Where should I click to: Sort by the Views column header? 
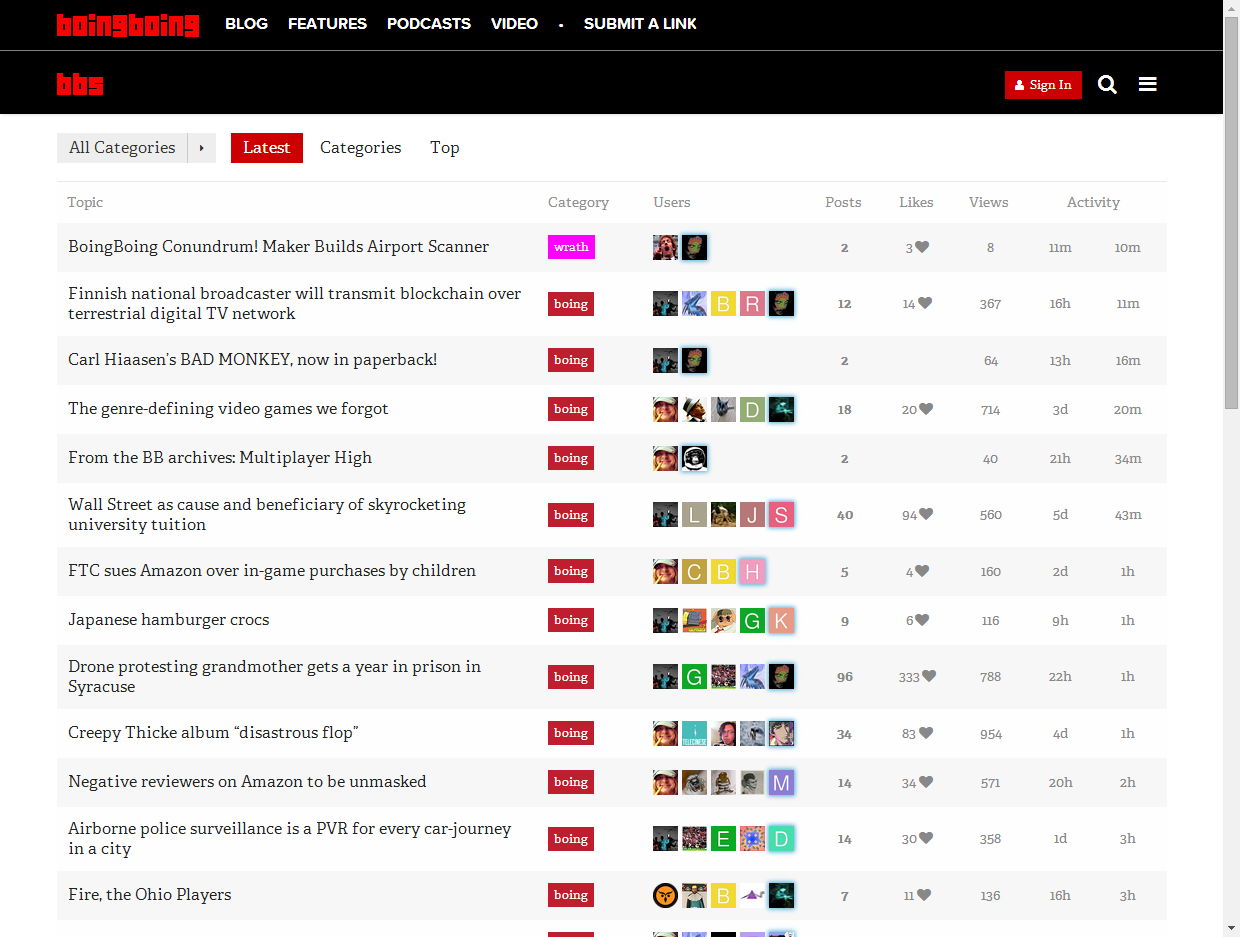point(988,202)
